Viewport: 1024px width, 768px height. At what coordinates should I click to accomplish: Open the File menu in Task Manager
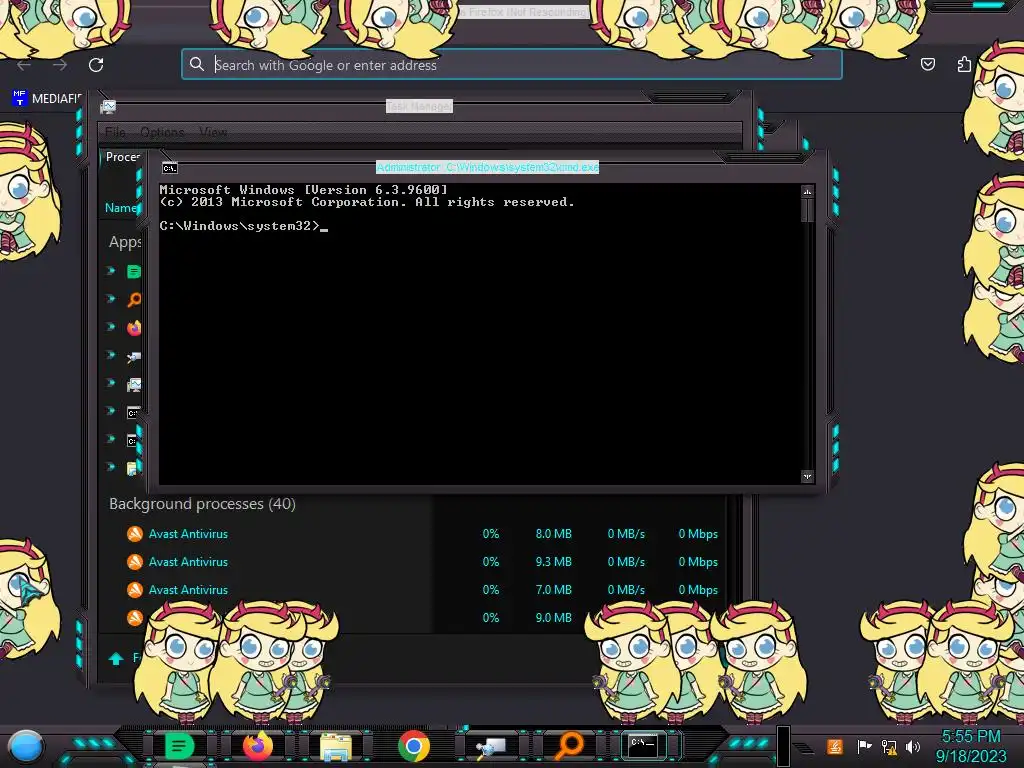pos(115,132)
